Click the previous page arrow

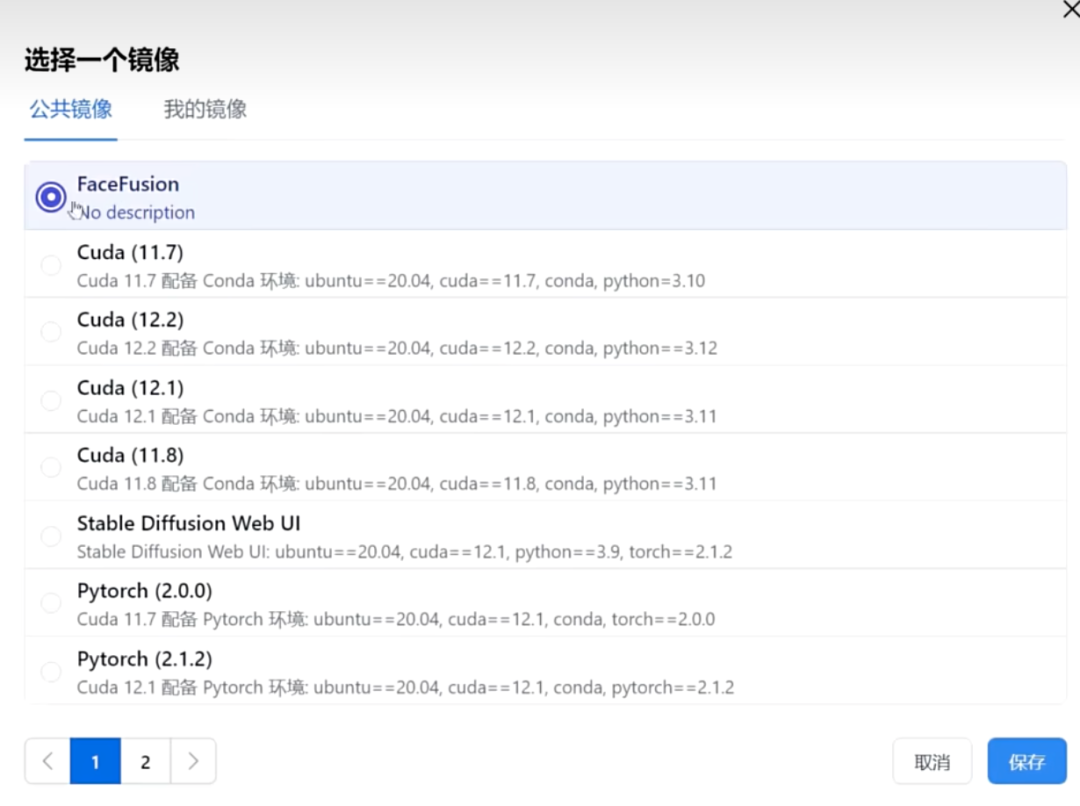(47, 761)
